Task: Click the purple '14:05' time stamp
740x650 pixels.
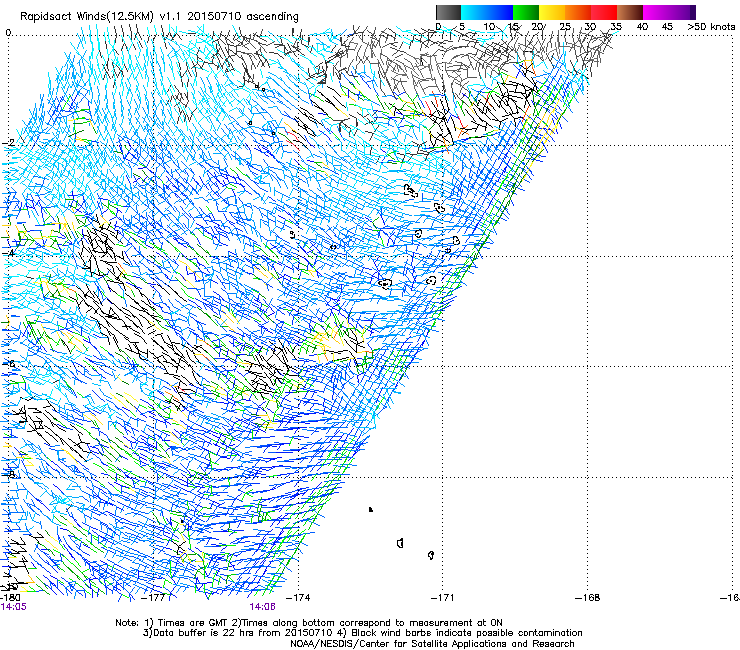Action: pyautogui.click(x=14, y=607)
